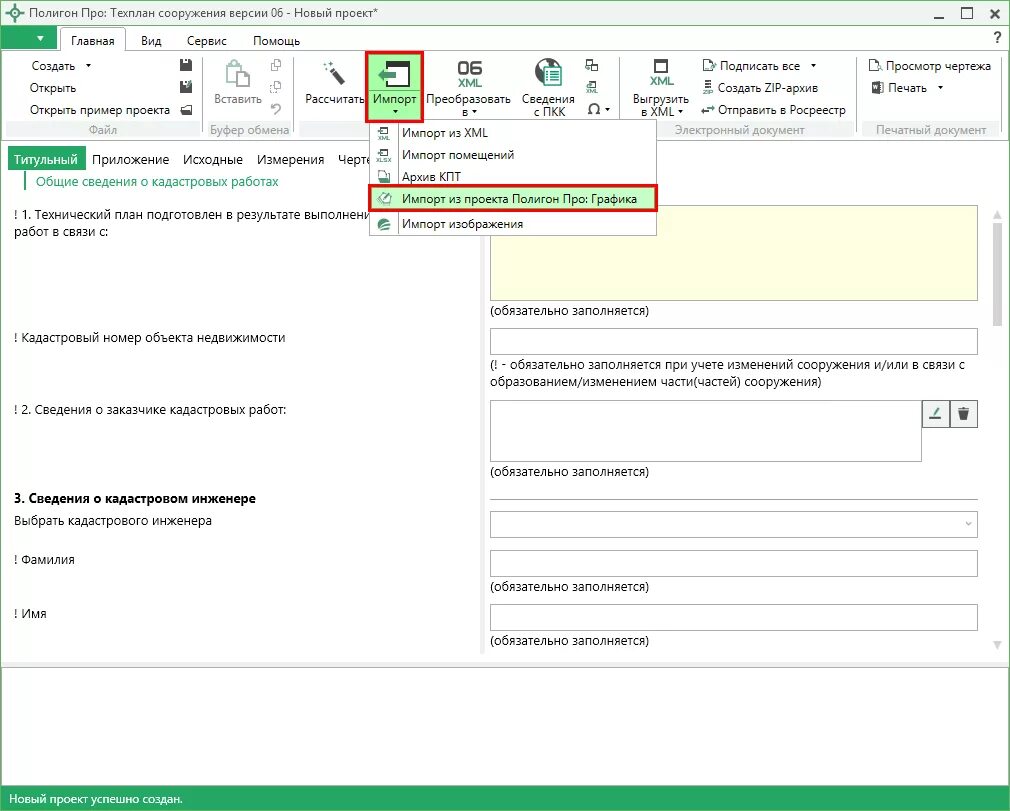Click the Выгрузить в XML icon
Screen dimensions: 1010x811
click(661, 73)
